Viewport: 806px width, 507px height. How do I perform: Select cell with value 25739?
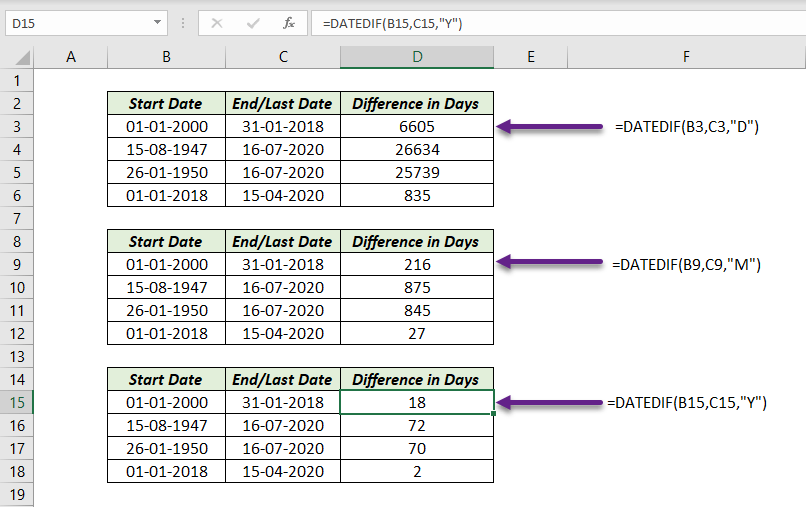pyautogui.click(x=417, y=172)
